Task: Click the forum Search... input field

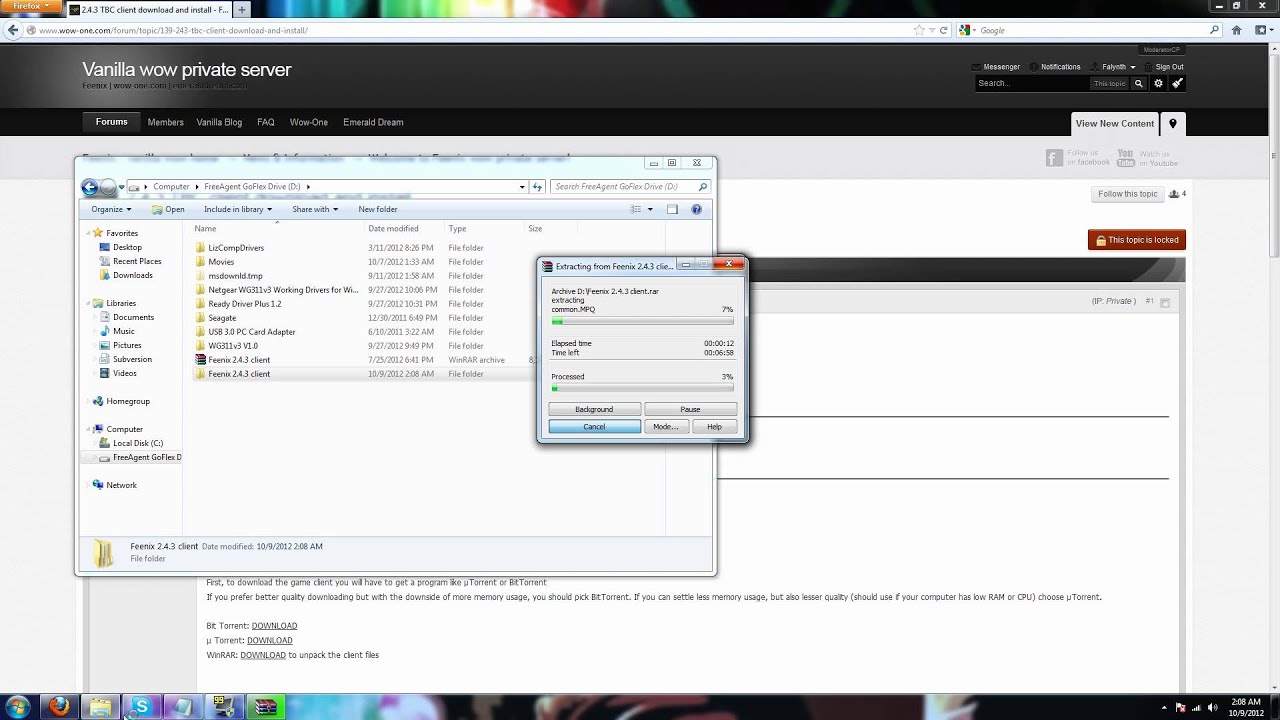Action: [1032, 83]
